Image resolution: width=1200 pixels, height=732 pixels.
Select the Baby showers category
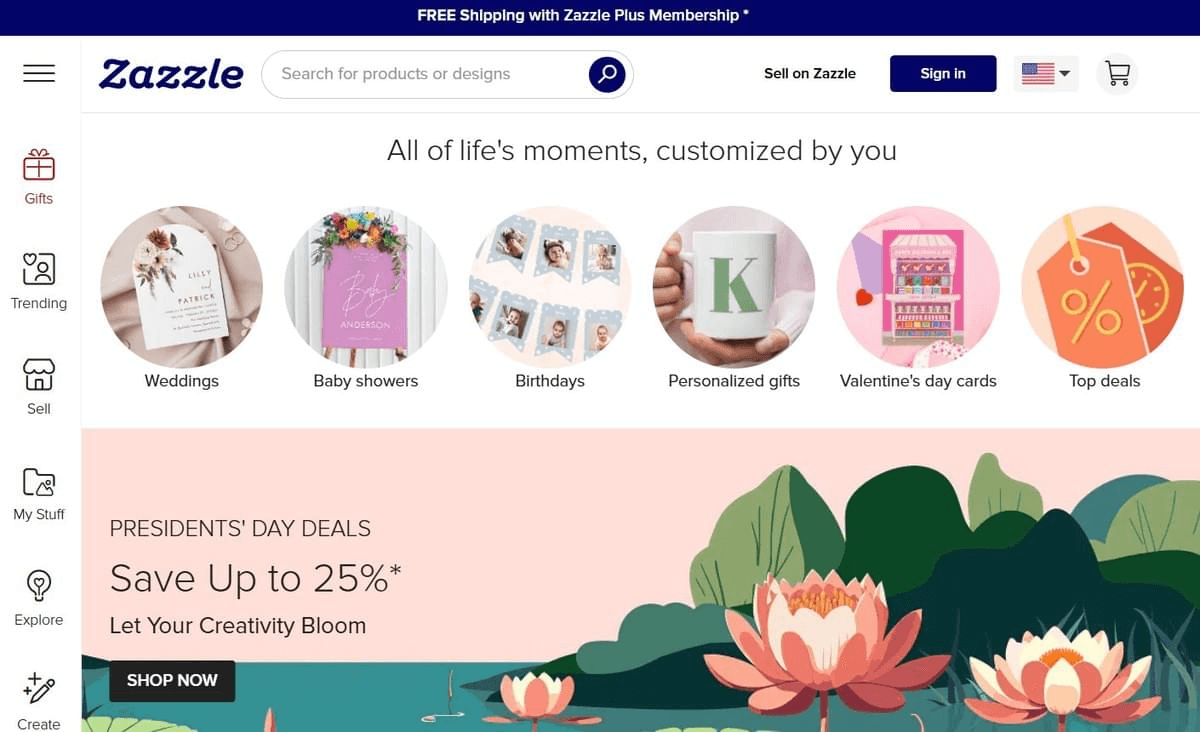(366, 287)
